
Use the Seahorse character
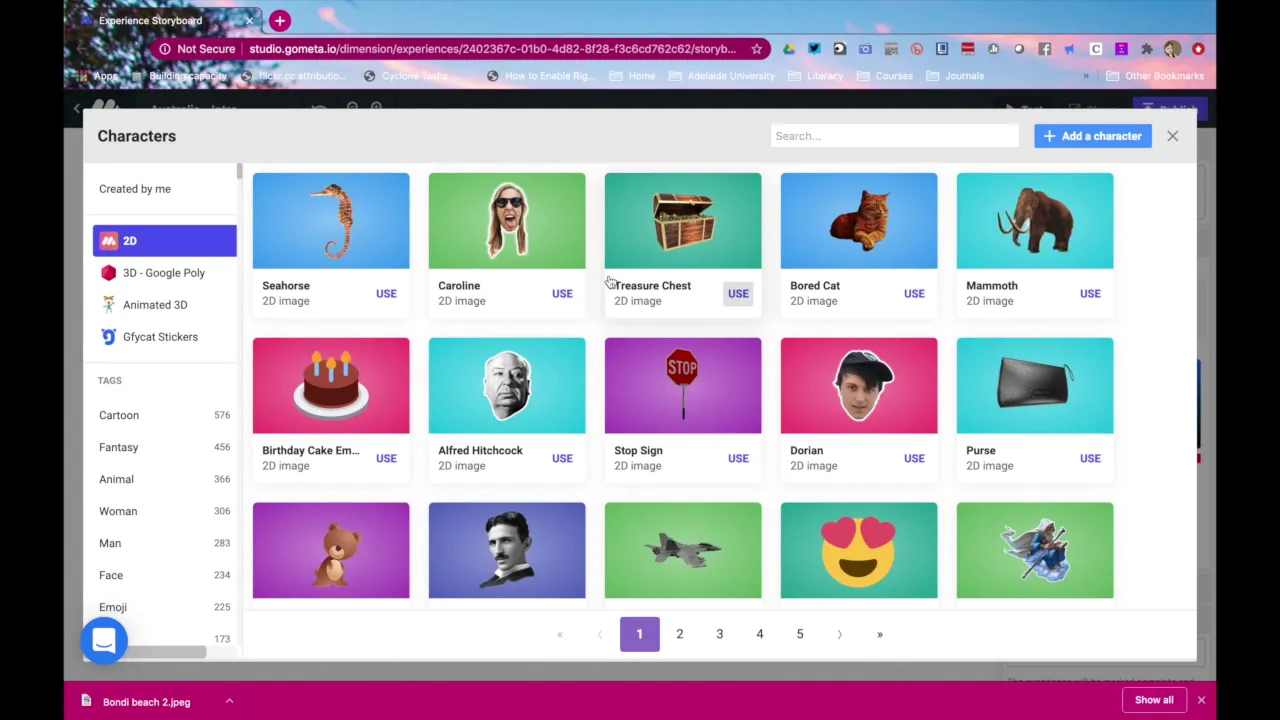386,294
